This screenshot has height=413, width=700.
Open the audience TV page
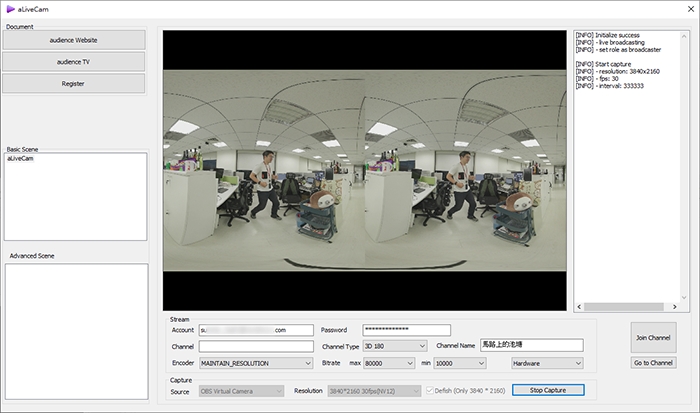point(74,61)
